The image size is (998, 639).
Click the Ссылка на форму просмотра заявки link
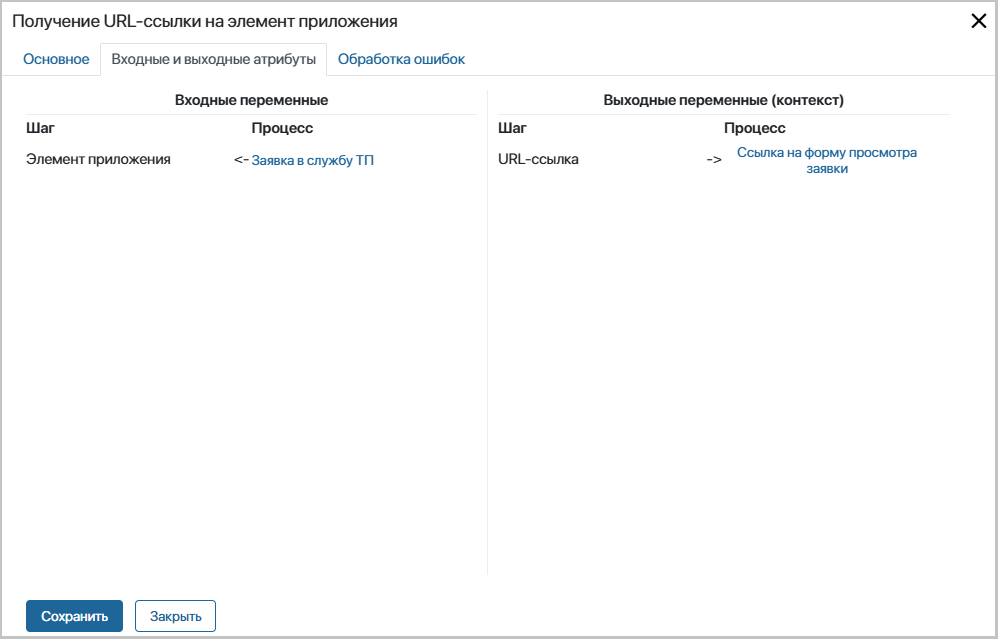point(827,160)
